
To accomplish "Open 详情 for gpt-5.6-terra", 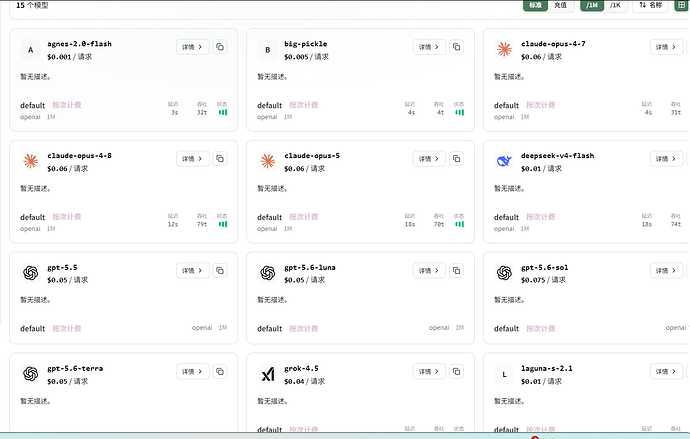I will pos(193,371).
